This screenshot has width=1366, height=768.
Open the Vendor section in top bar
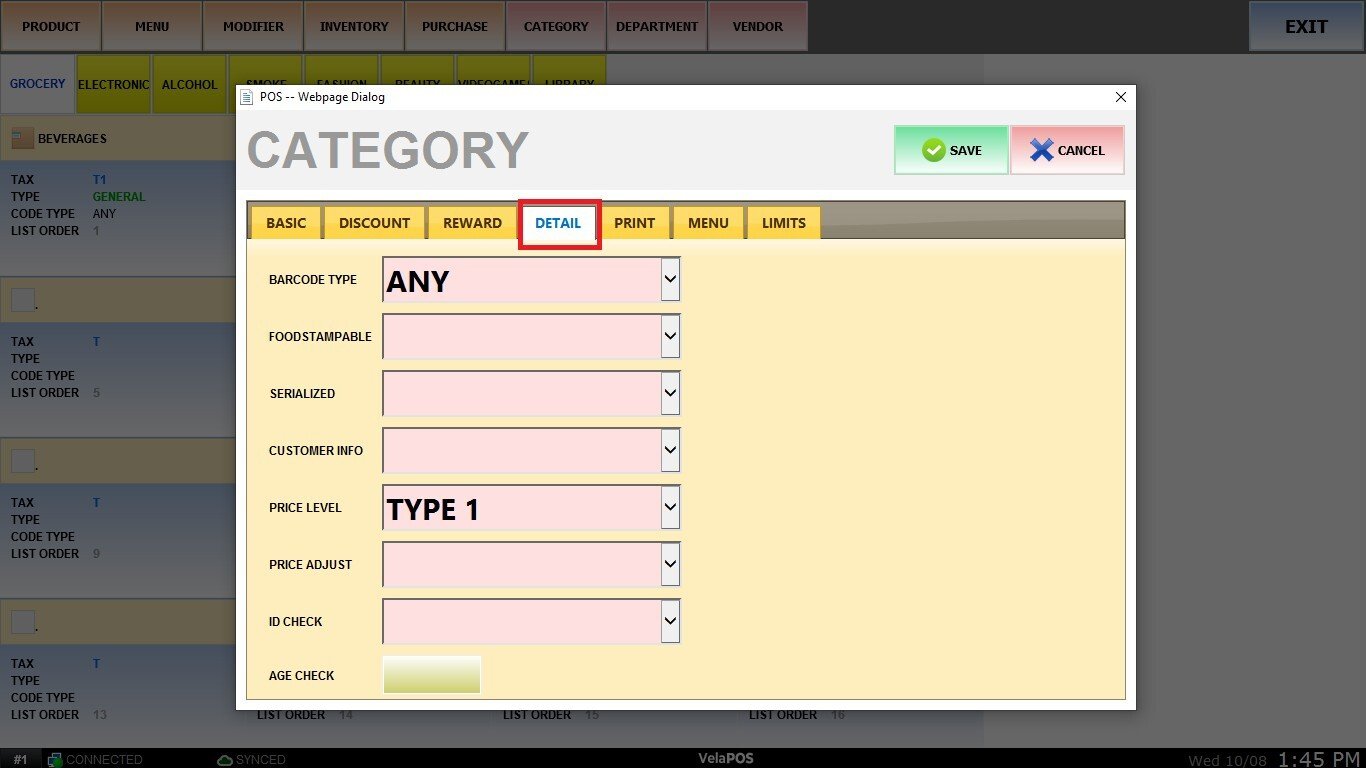coord(757,27)
